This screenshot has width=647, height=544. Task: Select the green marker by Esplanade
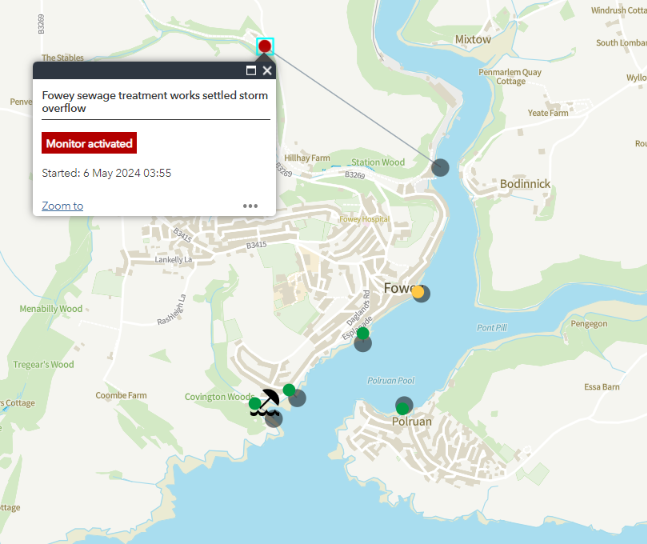pyautogui.click(x=363, y=333)
